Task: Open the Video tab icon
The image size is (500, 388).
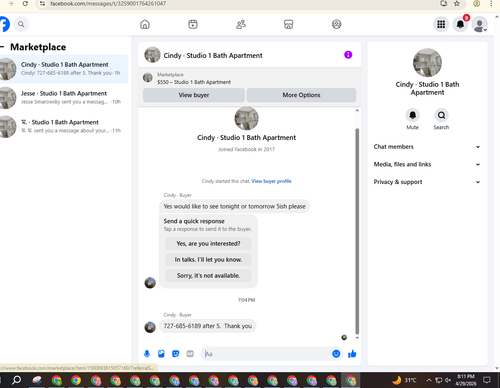Action: coord(193,24)
